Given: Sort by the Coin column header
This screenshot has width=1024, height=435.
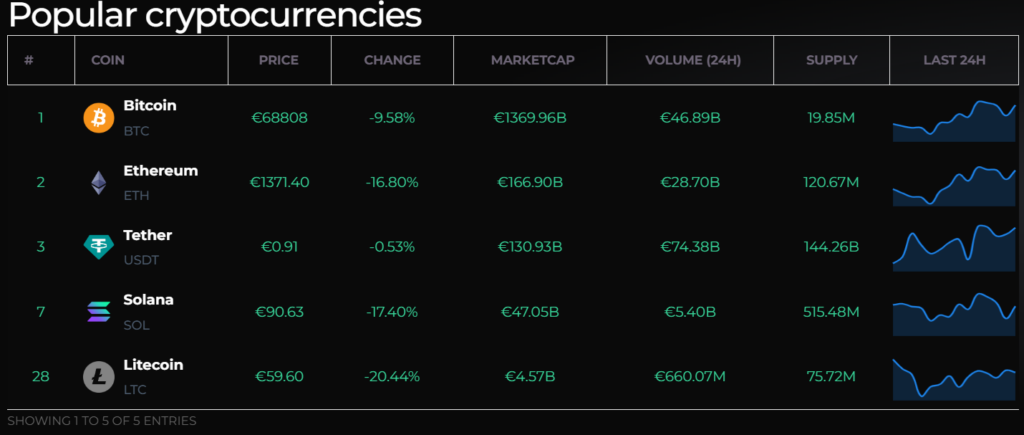Looking at the screenshot, I should pos(107,60).
